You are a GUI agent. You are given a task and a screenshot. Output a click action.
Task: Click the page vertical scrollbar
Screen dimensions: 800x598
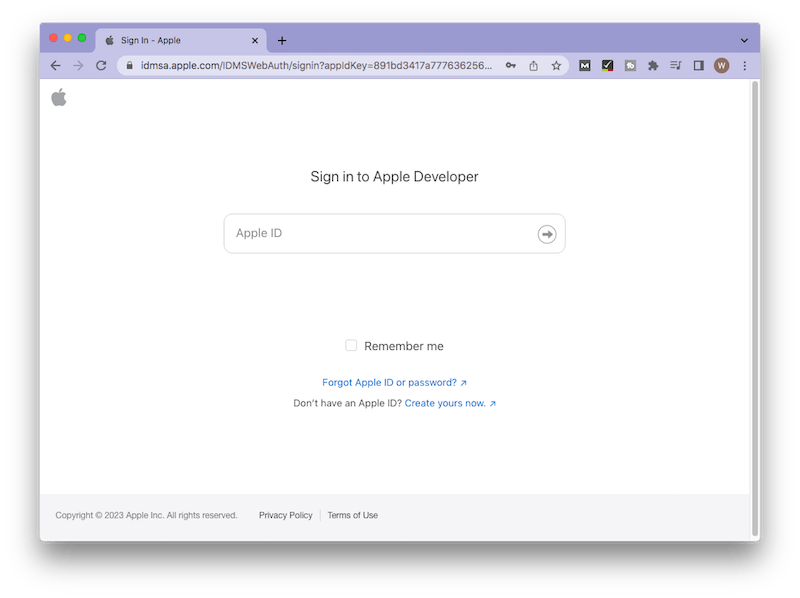tap(755, 308)
